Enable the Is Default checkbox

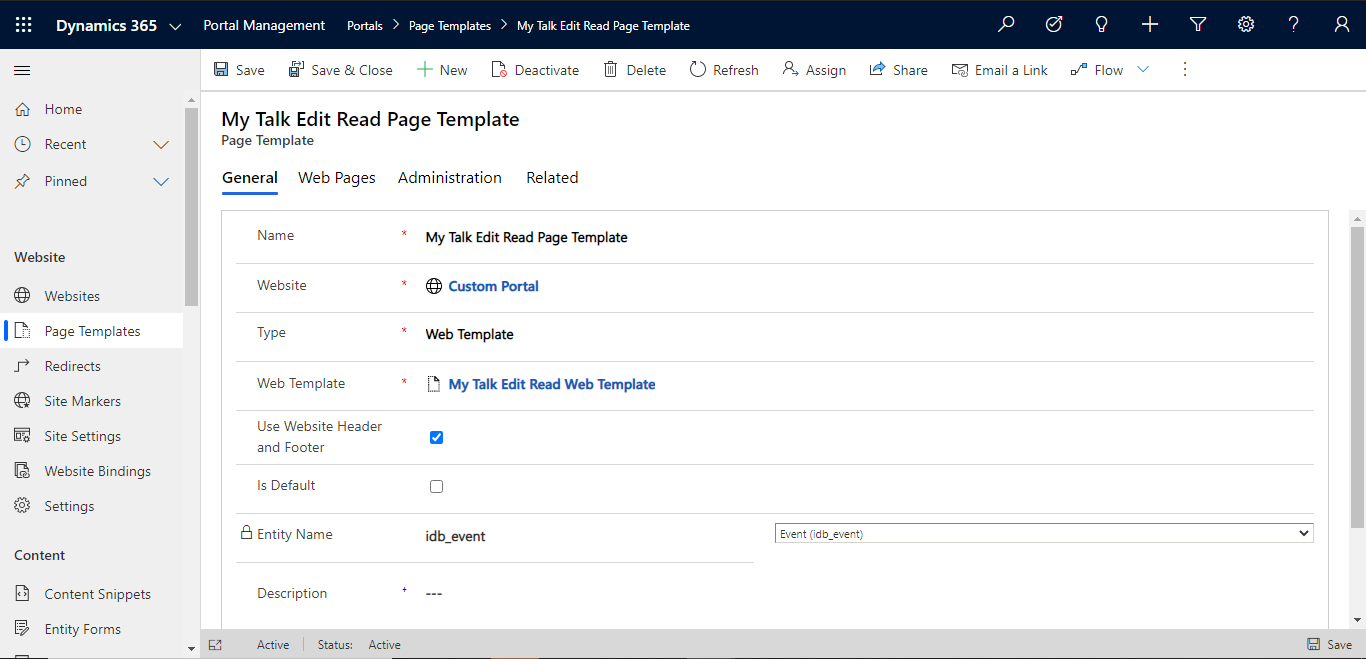click(x=436, y=486)
